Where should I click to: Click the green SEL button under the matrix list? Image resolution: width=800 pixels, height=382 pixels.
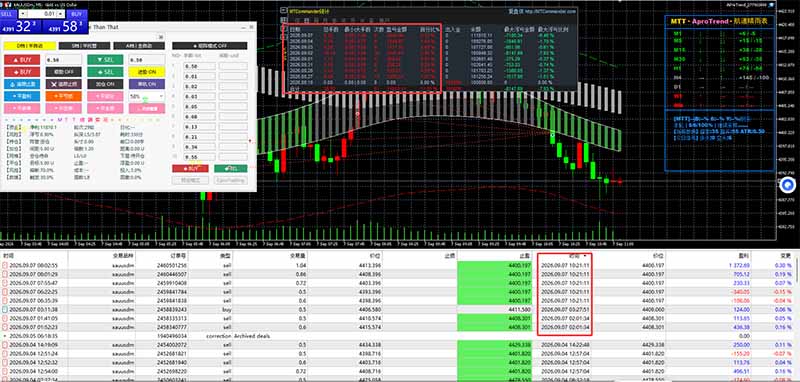[x=231, y=168]
